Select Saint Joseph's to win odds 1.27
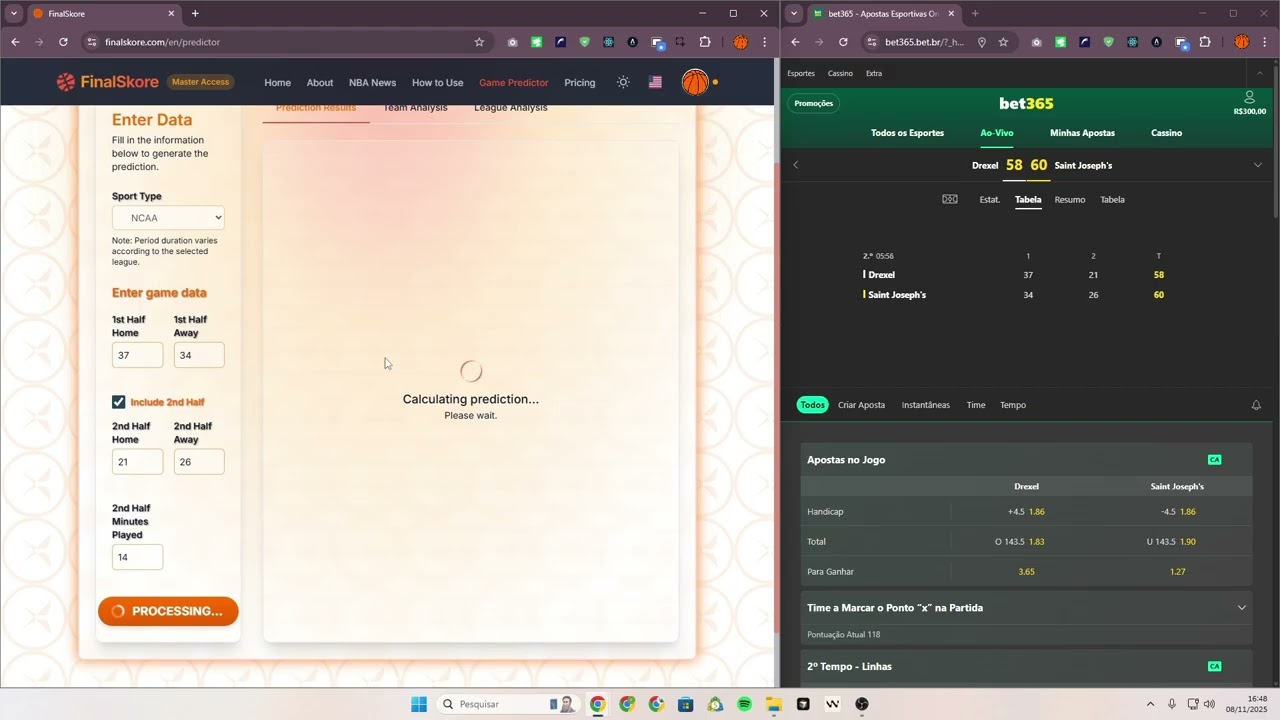The width and height of the screenshot is (1280, 720). [1177, 572]
